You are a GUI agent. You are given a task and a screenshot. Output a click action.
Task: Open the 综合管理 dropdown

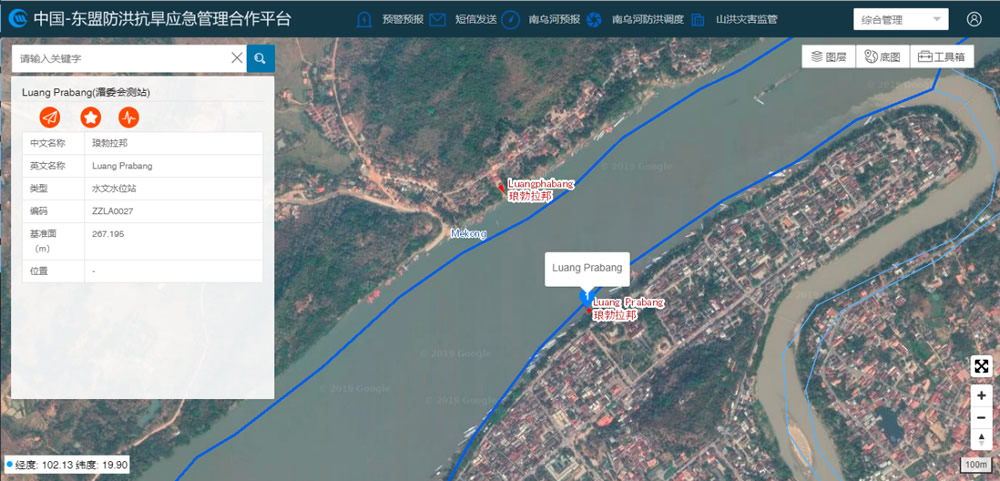coord(900,19)
